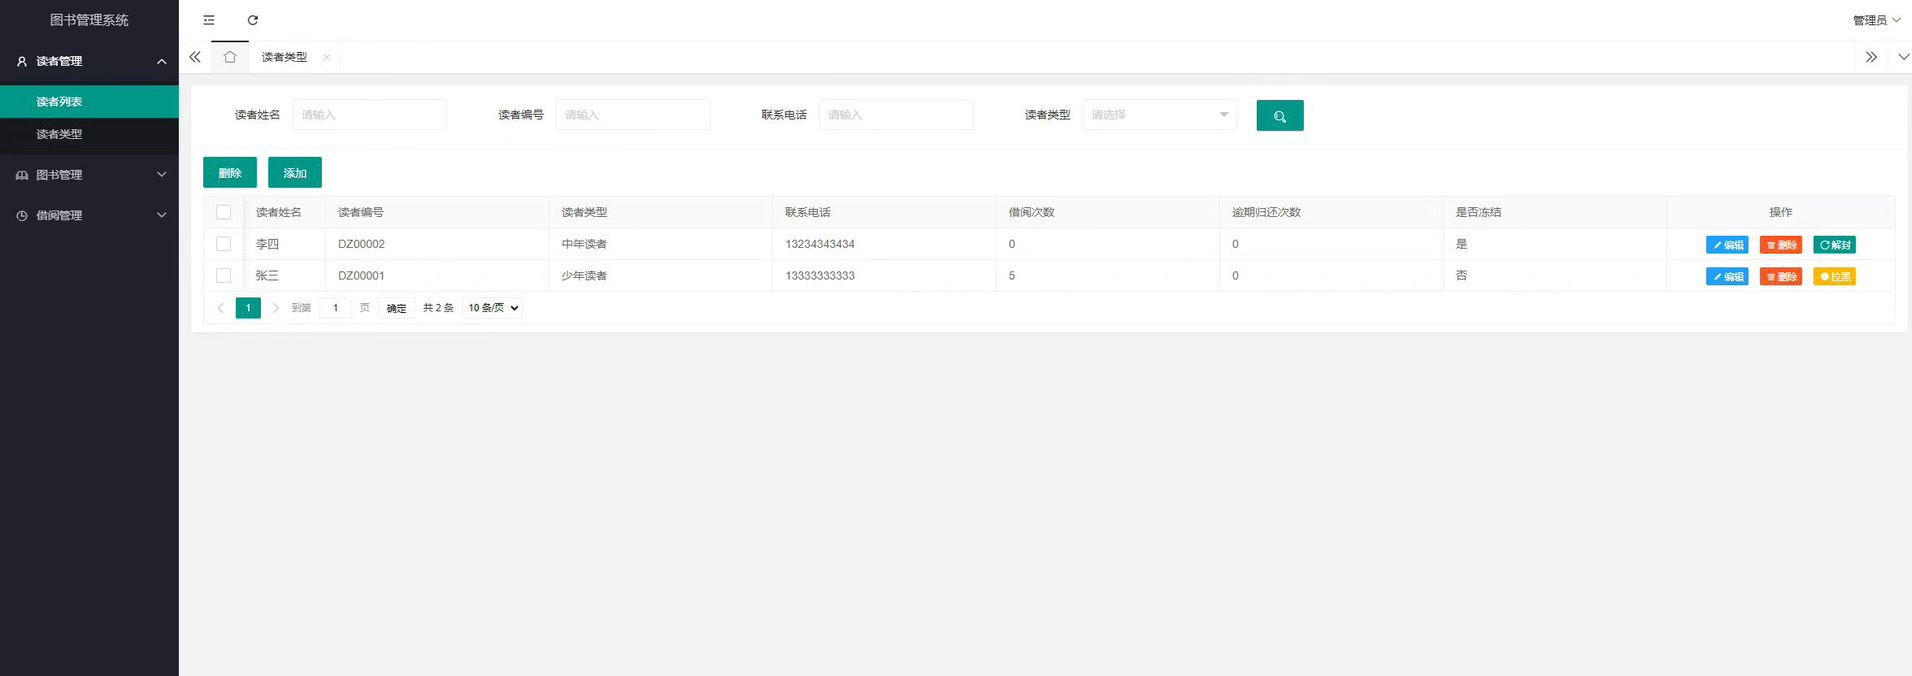Open the tab options down arrow

coord(1903,57)
